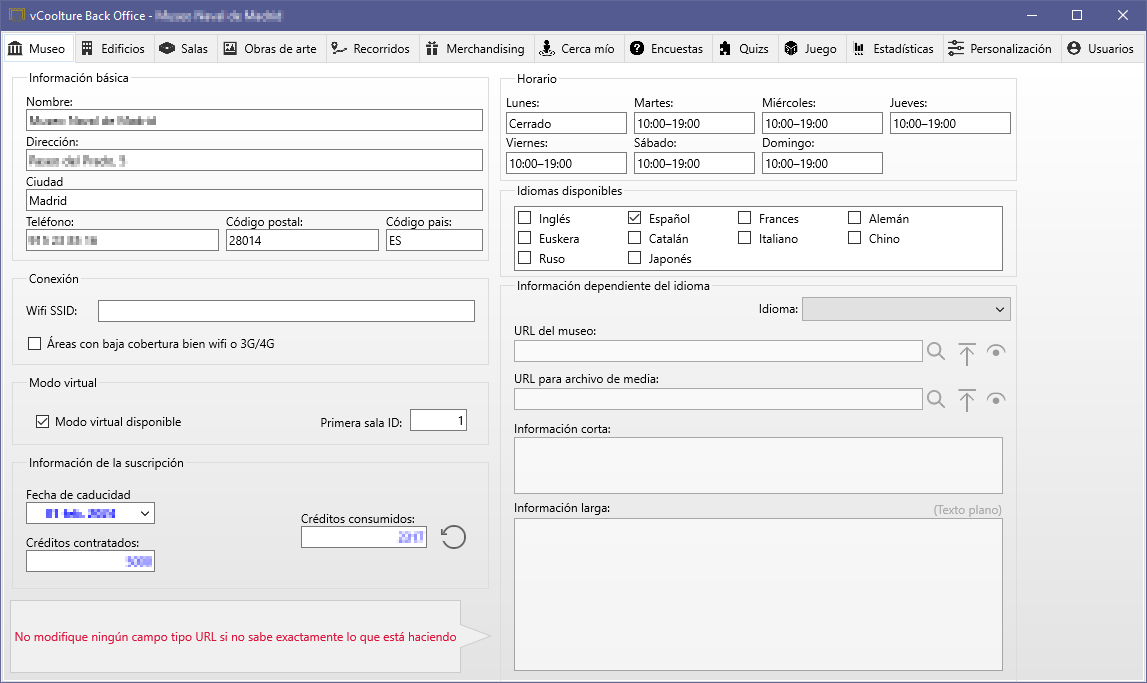Image resolution: width=1147 pixels, height=683 pixels.
Task: Check the Frances language option
Action: point(745,218)
